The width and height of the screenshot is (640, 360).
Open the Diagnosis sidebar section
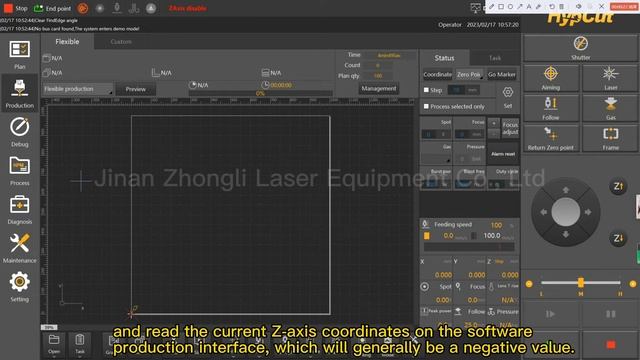(20, 209)
